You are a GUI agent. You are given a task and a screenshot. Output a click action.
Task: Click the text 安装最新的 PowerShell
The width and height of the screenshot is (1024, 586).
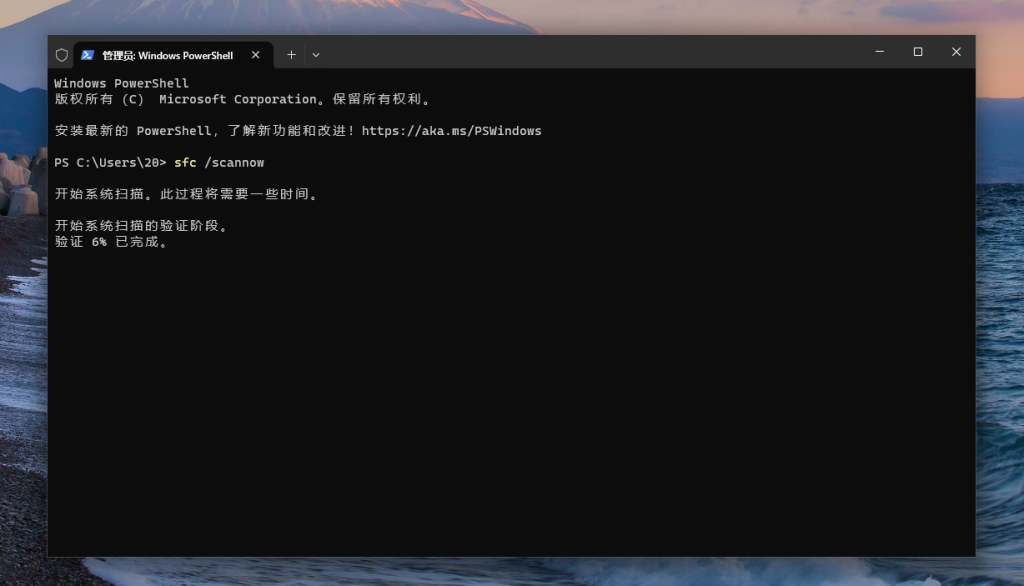click(133, 131)
